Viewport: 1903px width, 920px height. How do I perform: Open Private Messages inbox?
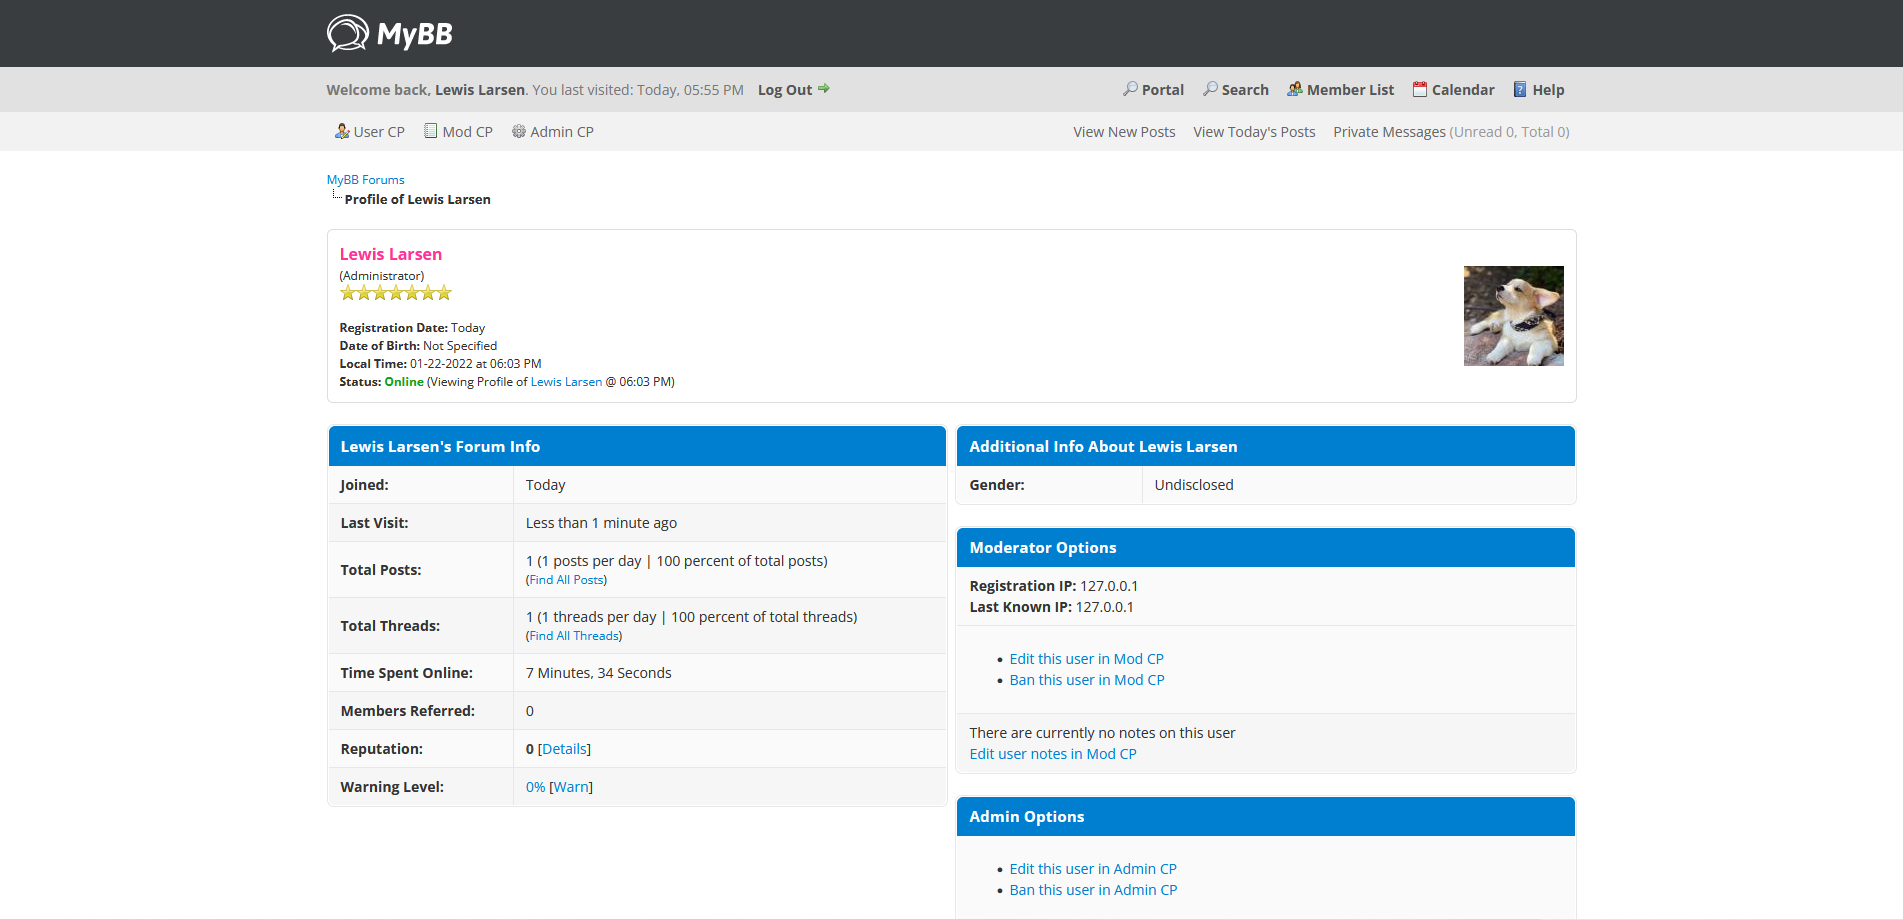click(1389, 132)
